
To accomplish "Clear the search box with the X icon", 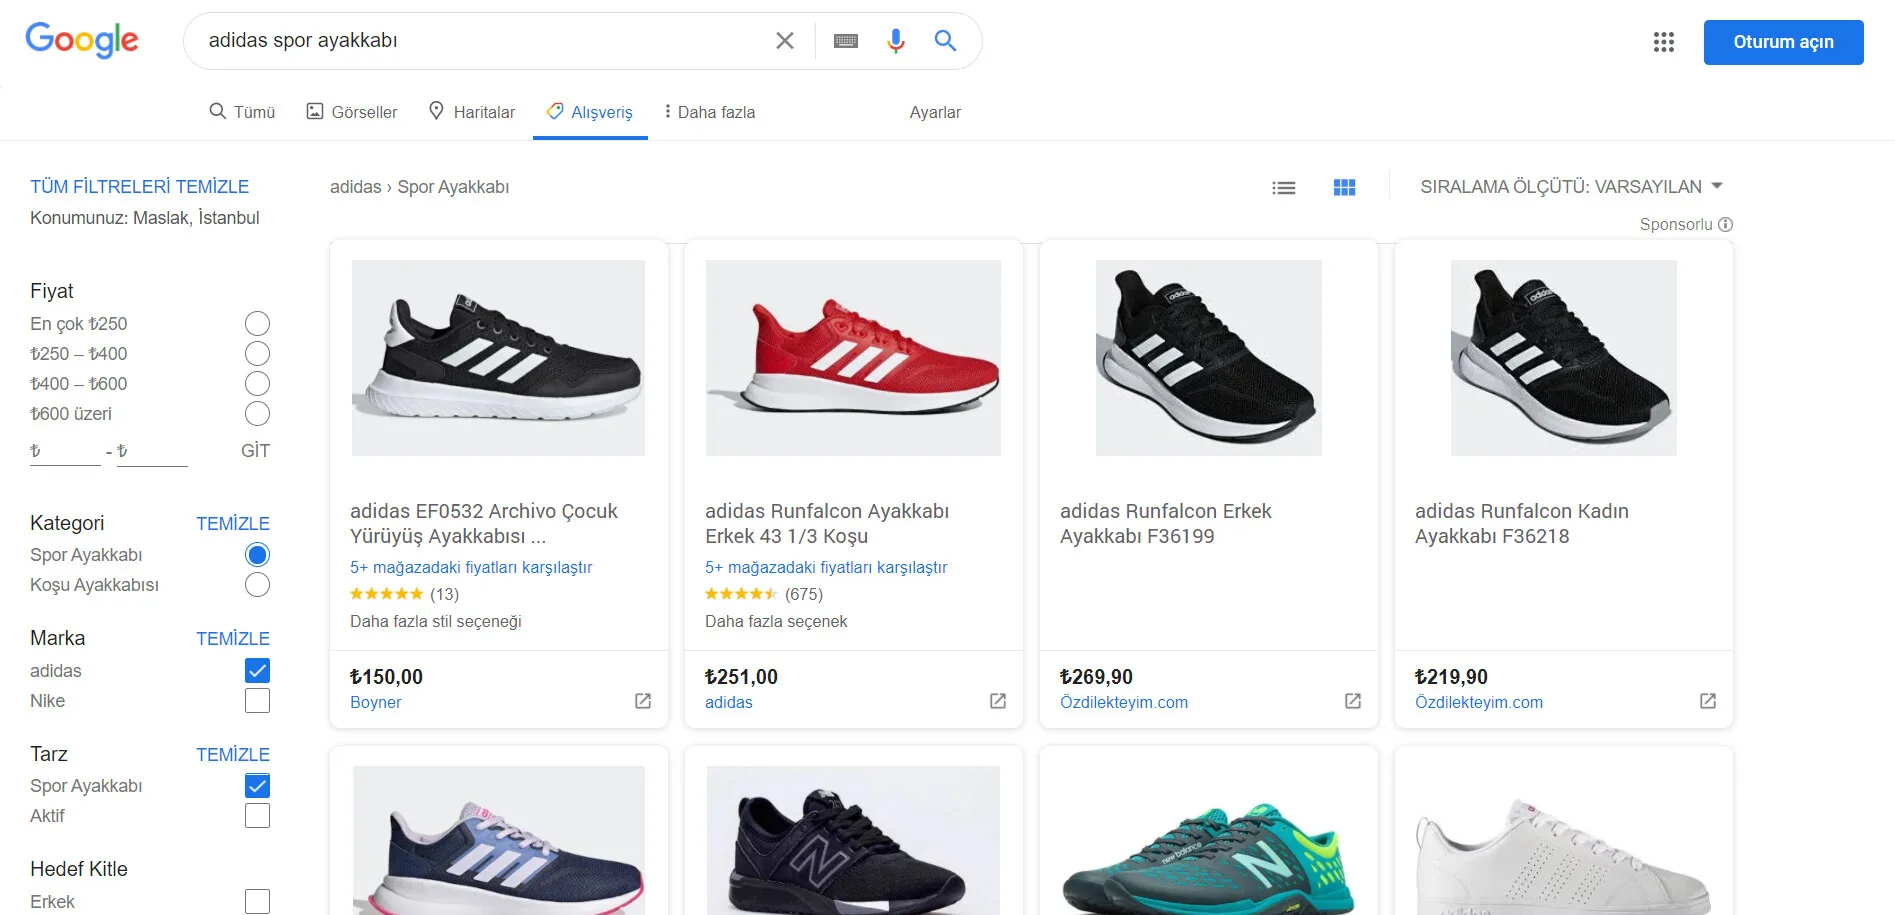I will (785, 41).
